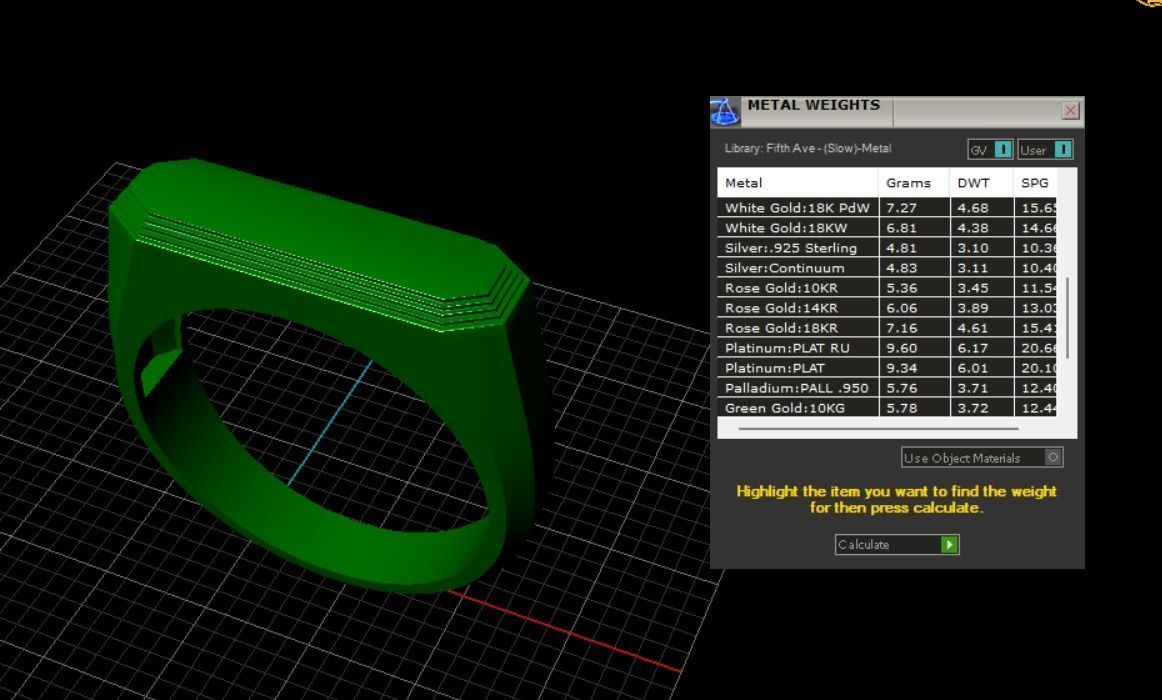
Task: Click the Metal Weights scale icon
Action: coord(725,111)
